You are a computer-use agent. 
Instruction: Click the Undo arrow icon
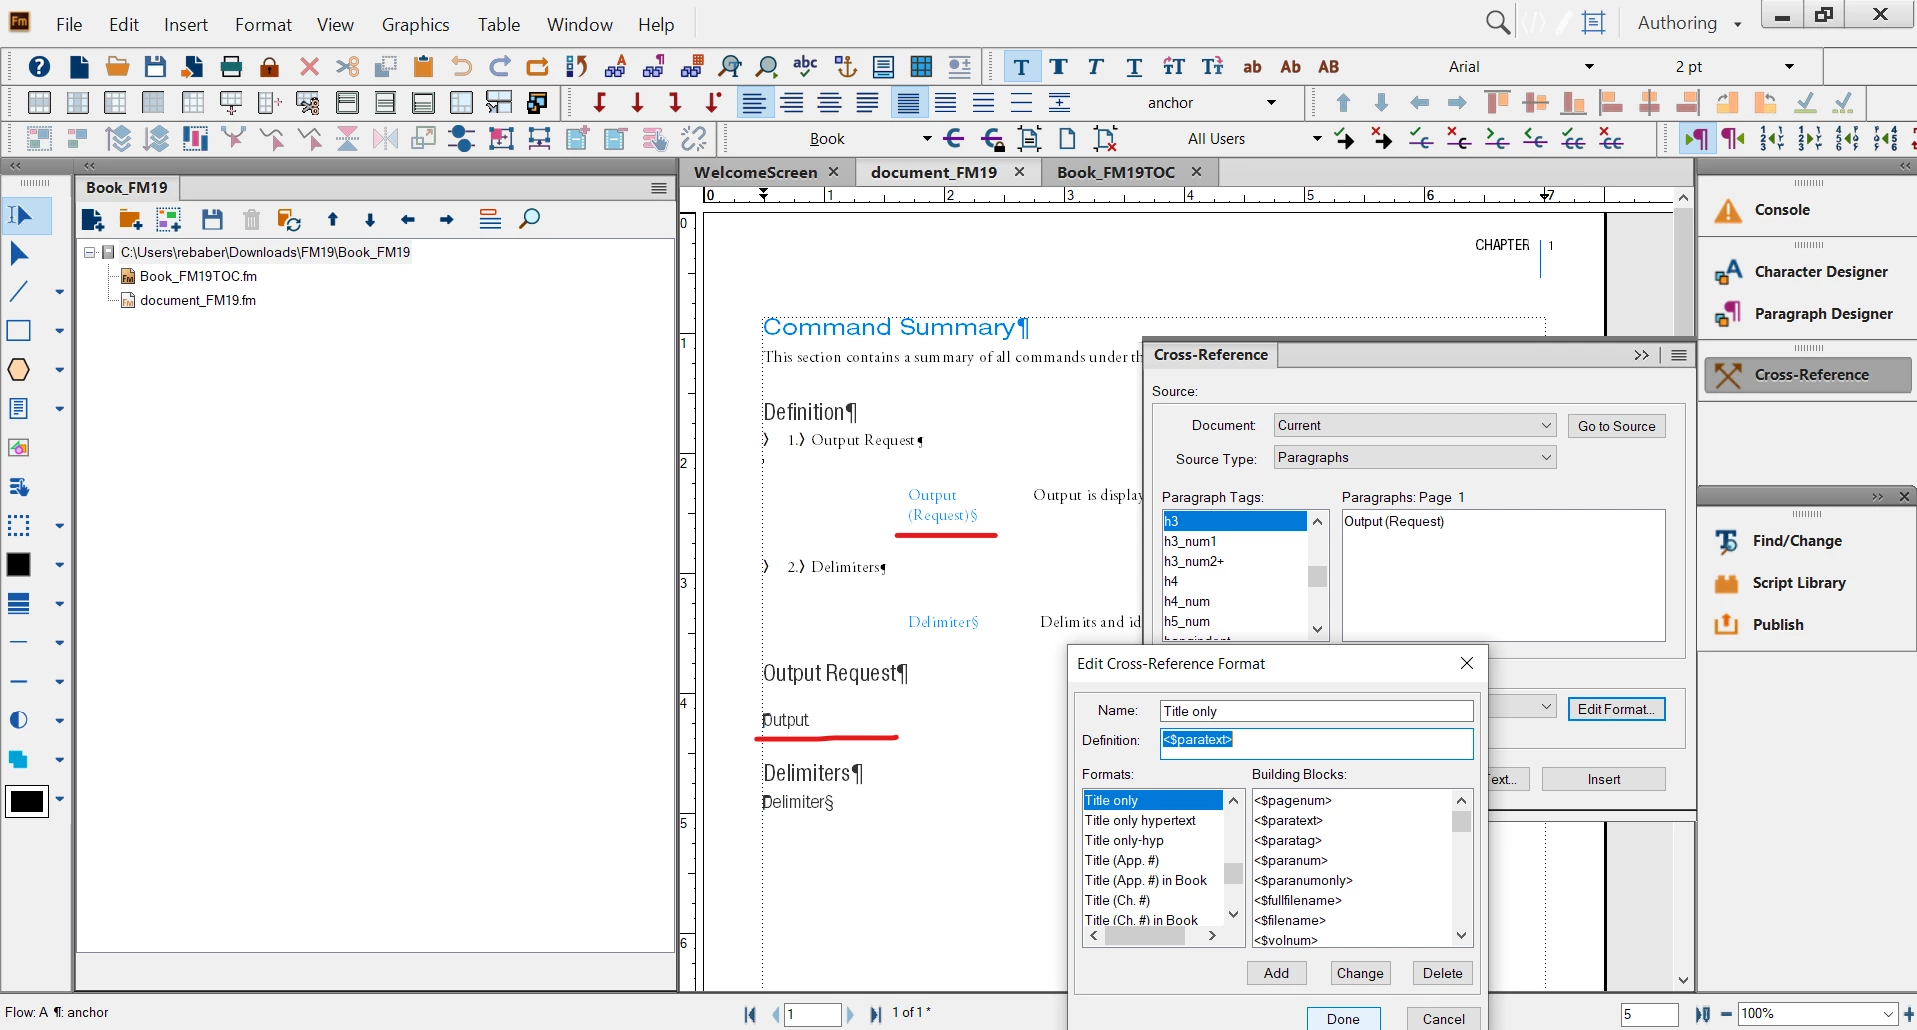461,67
